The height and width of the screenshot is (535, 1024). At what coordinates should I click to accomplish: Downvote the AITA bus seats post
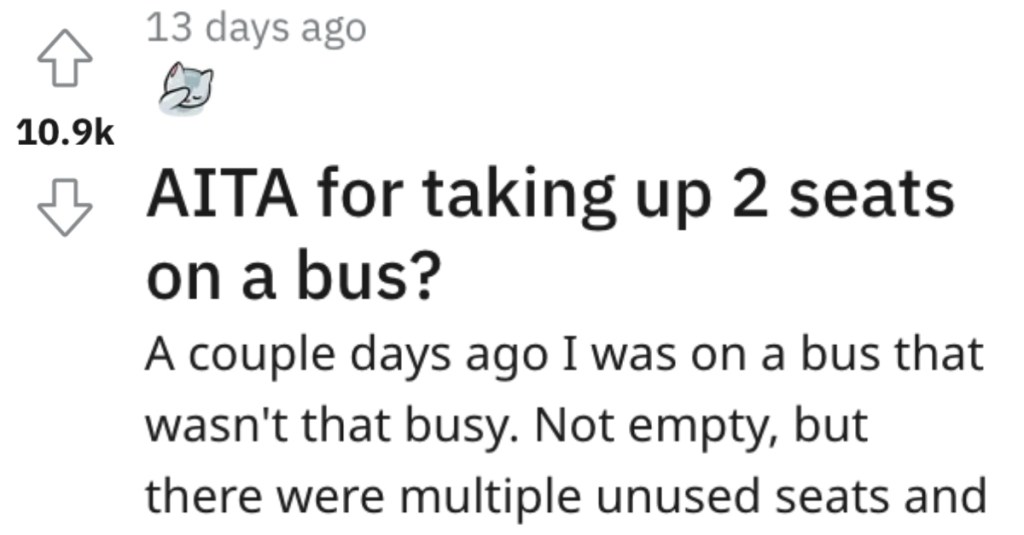64,207
